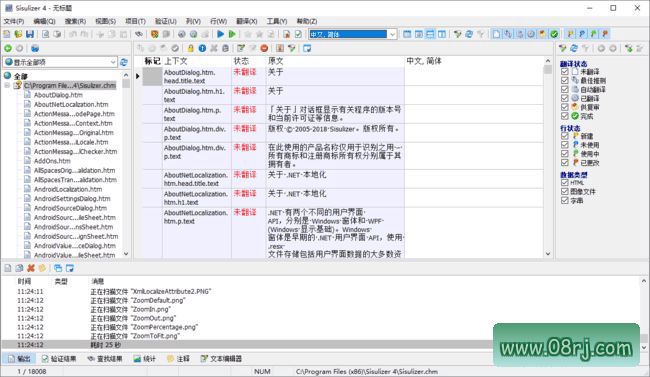
Task: Click the 中文, 简体 column header
Action: pos(473,61)
